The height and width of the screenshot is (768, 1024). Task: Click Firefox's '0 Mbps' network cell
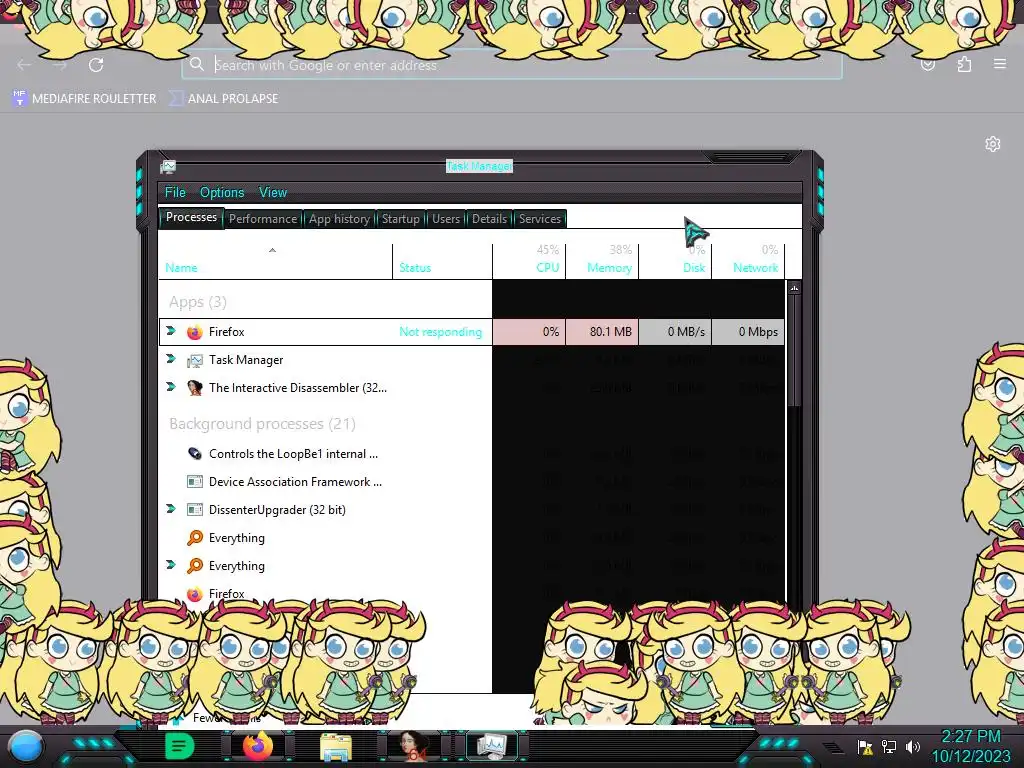(748, 332)
